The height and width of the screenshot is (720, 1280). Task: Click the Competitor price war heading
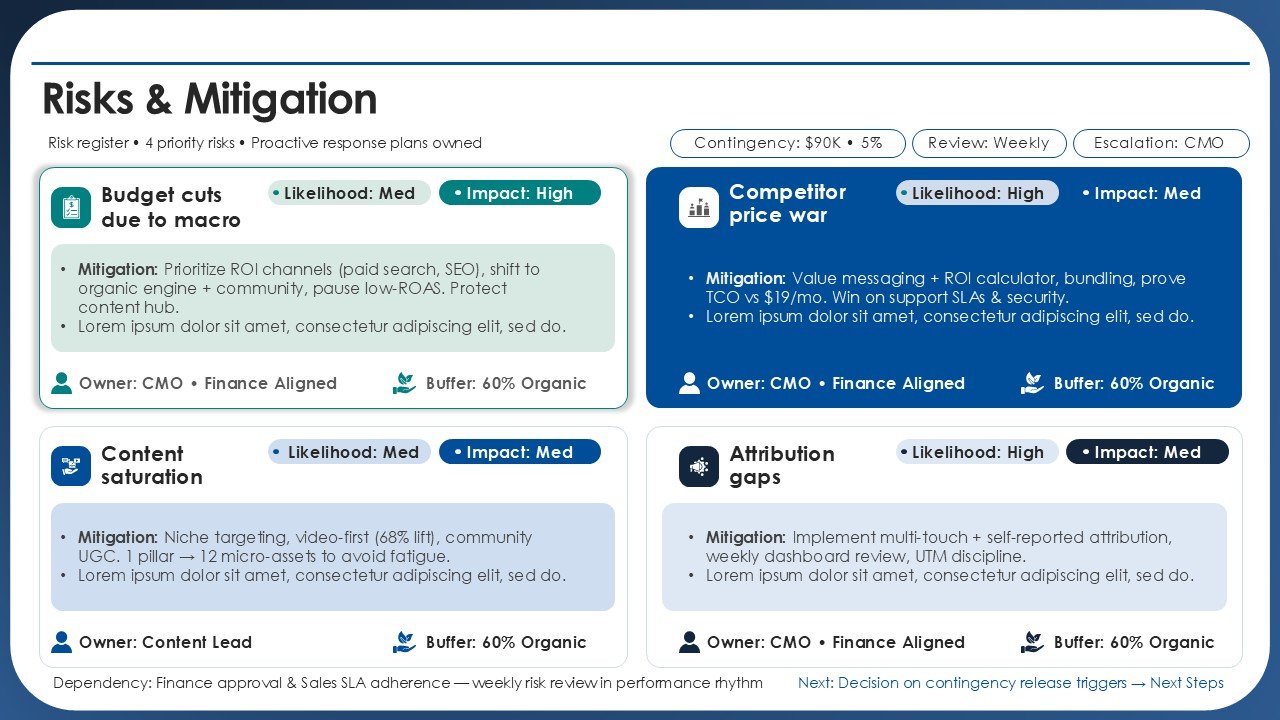[x=787, y=203]
